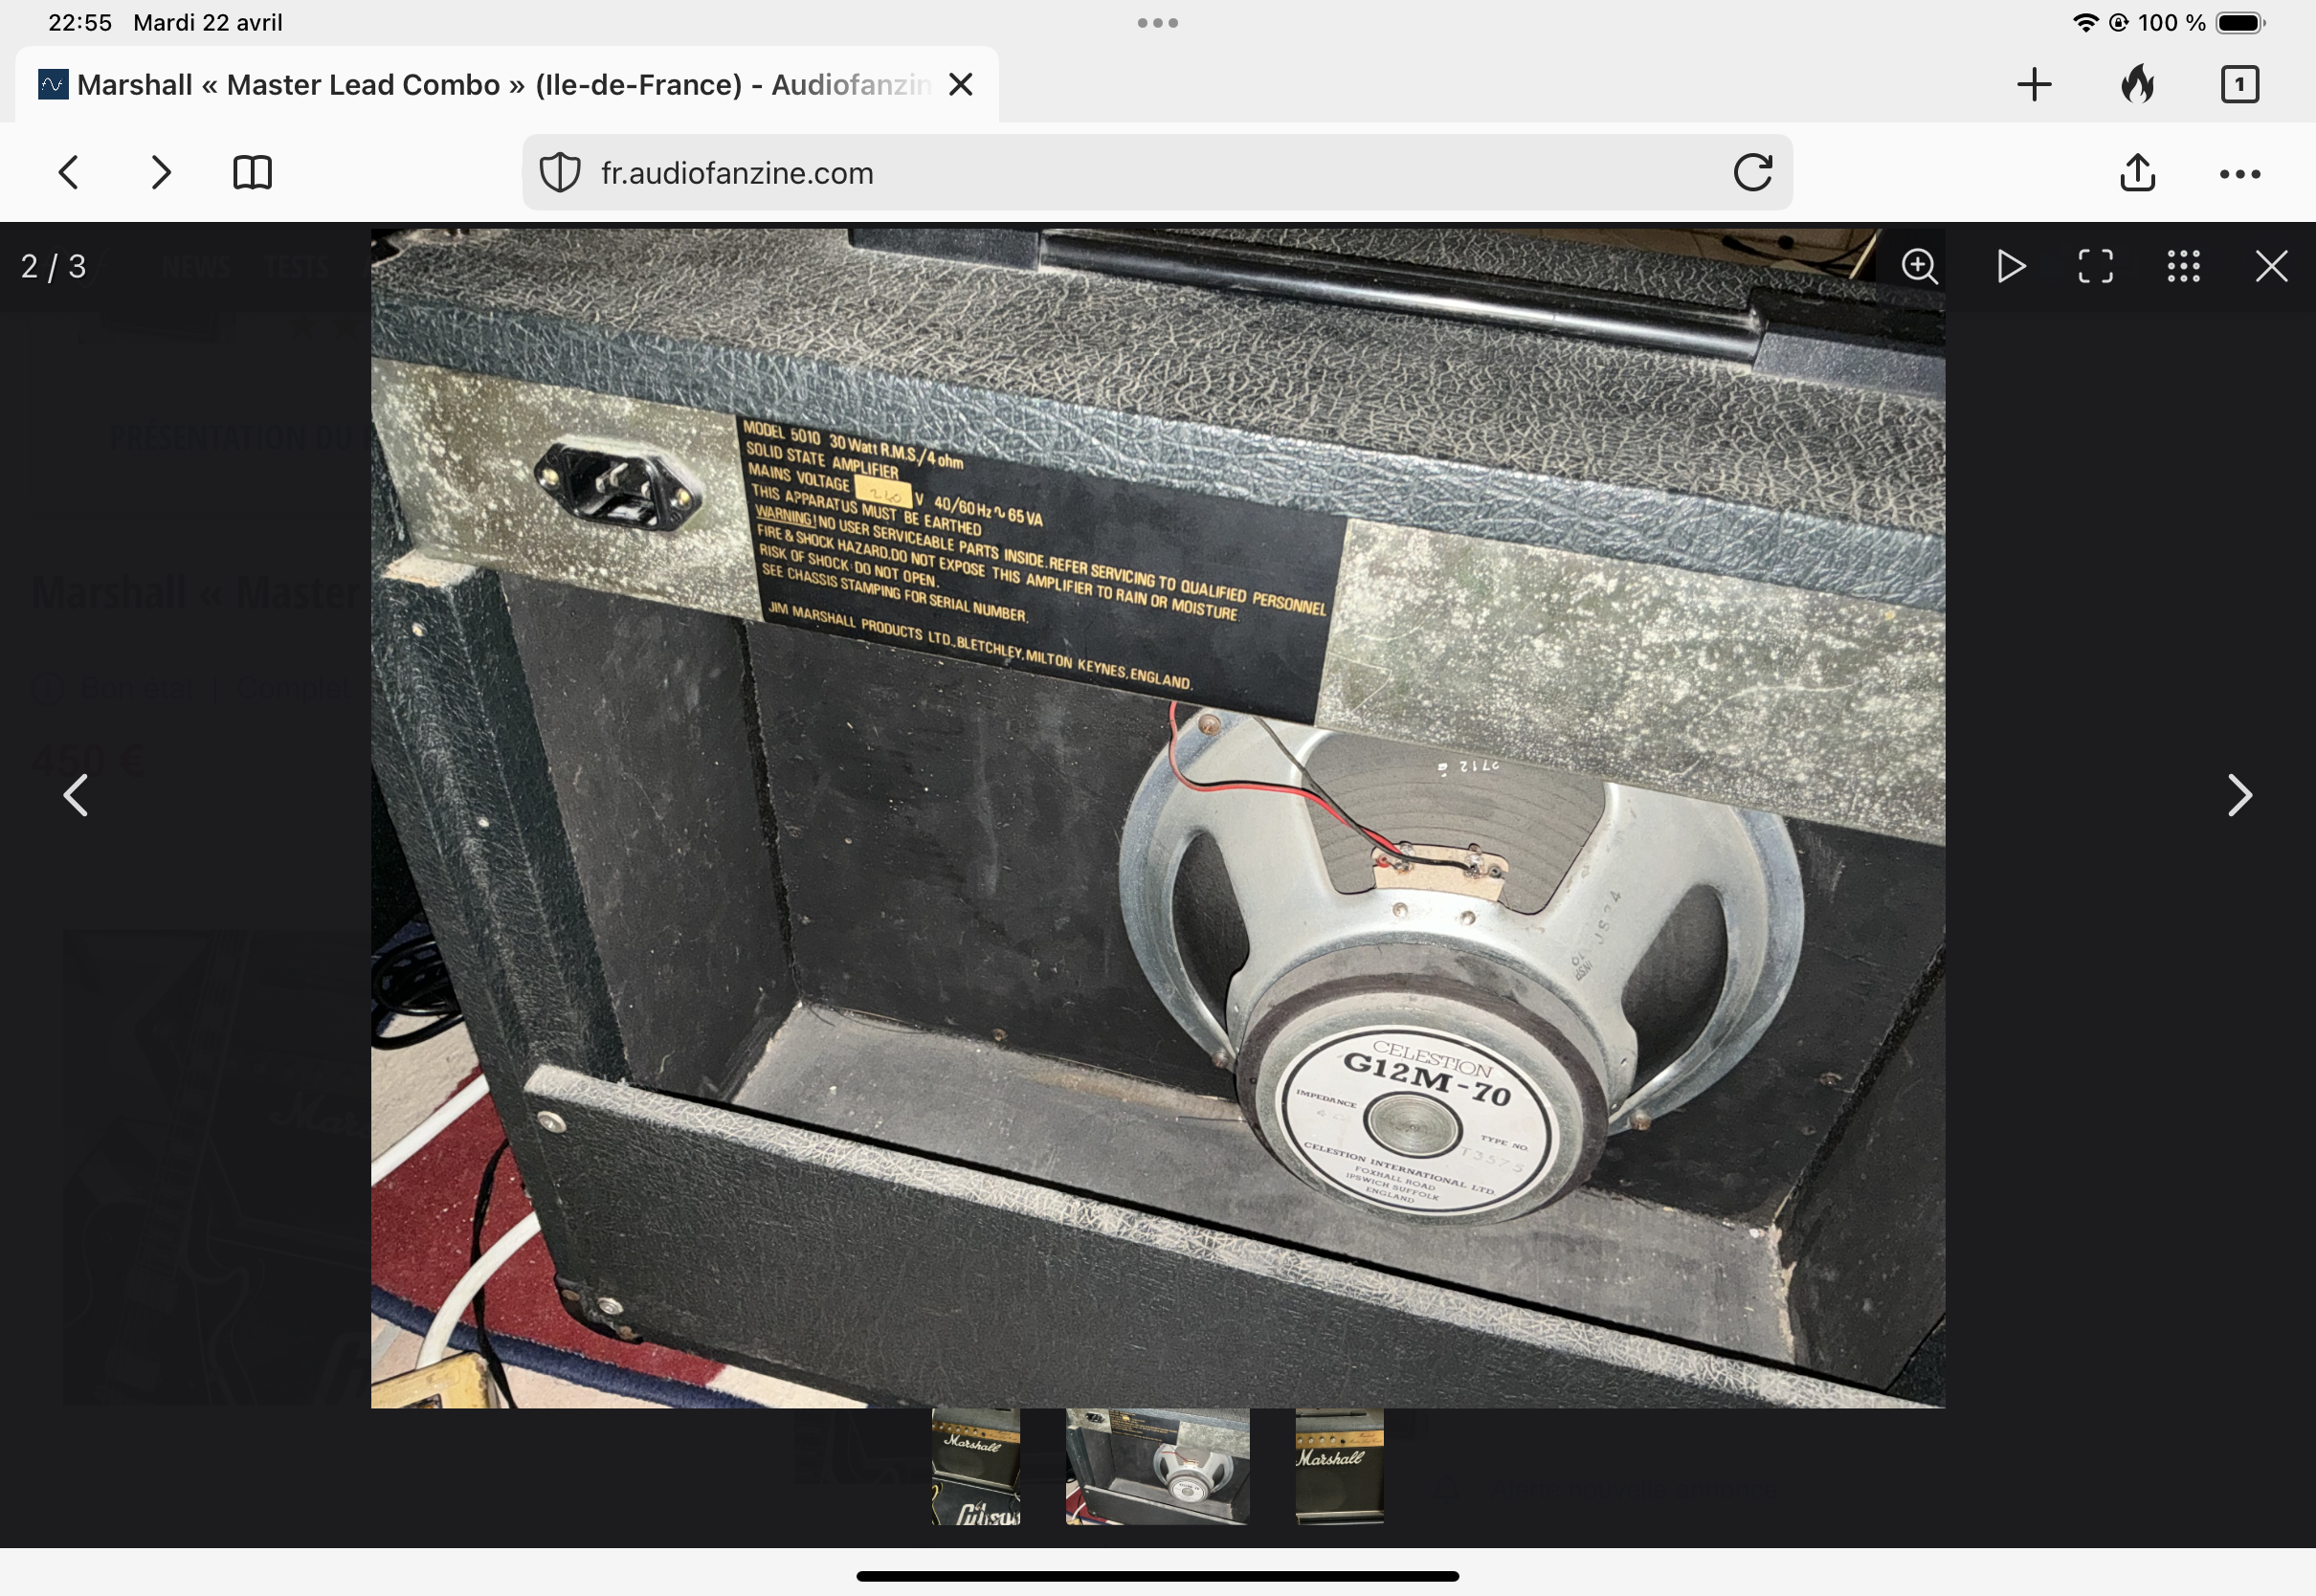The image size is (2316, 1596).
Task: Tap the battery indicator in status bar
Action: 2240,23
